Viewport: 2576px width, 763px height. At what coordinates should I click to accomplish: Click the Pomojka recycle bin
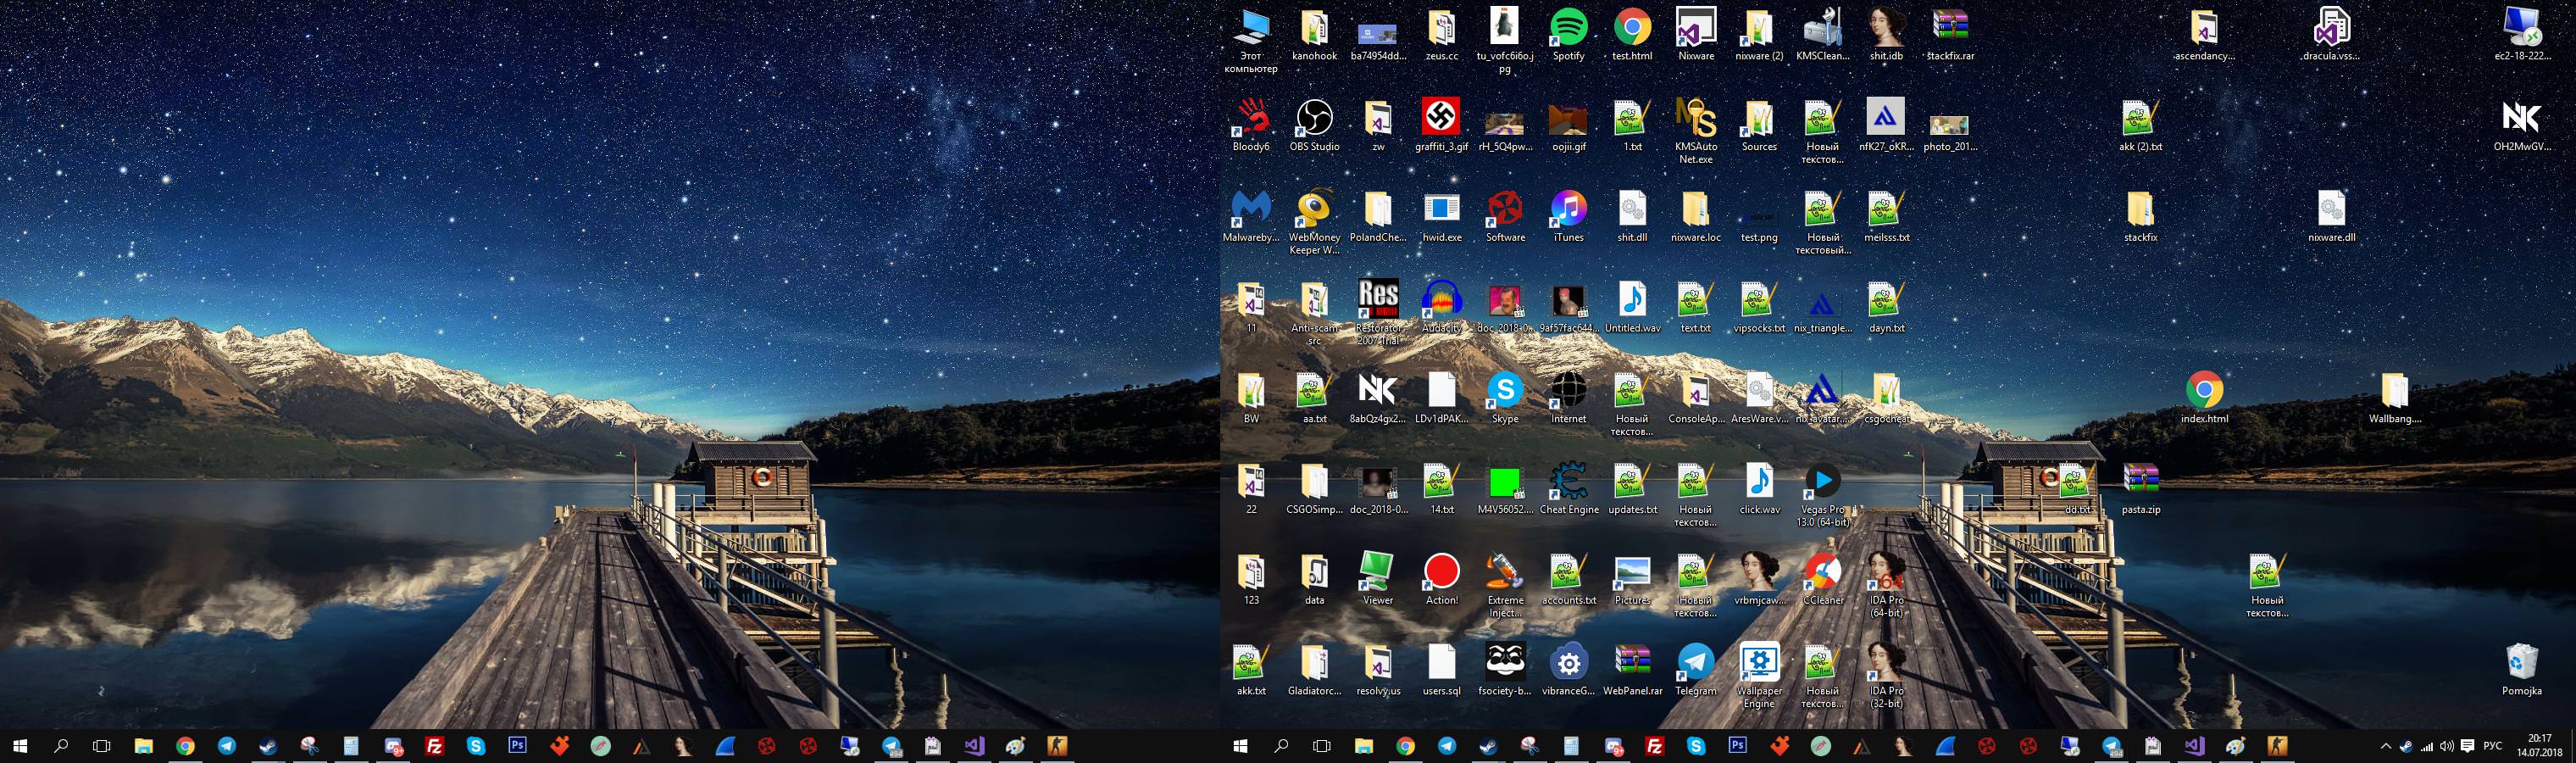click(x=2521, y=663)
